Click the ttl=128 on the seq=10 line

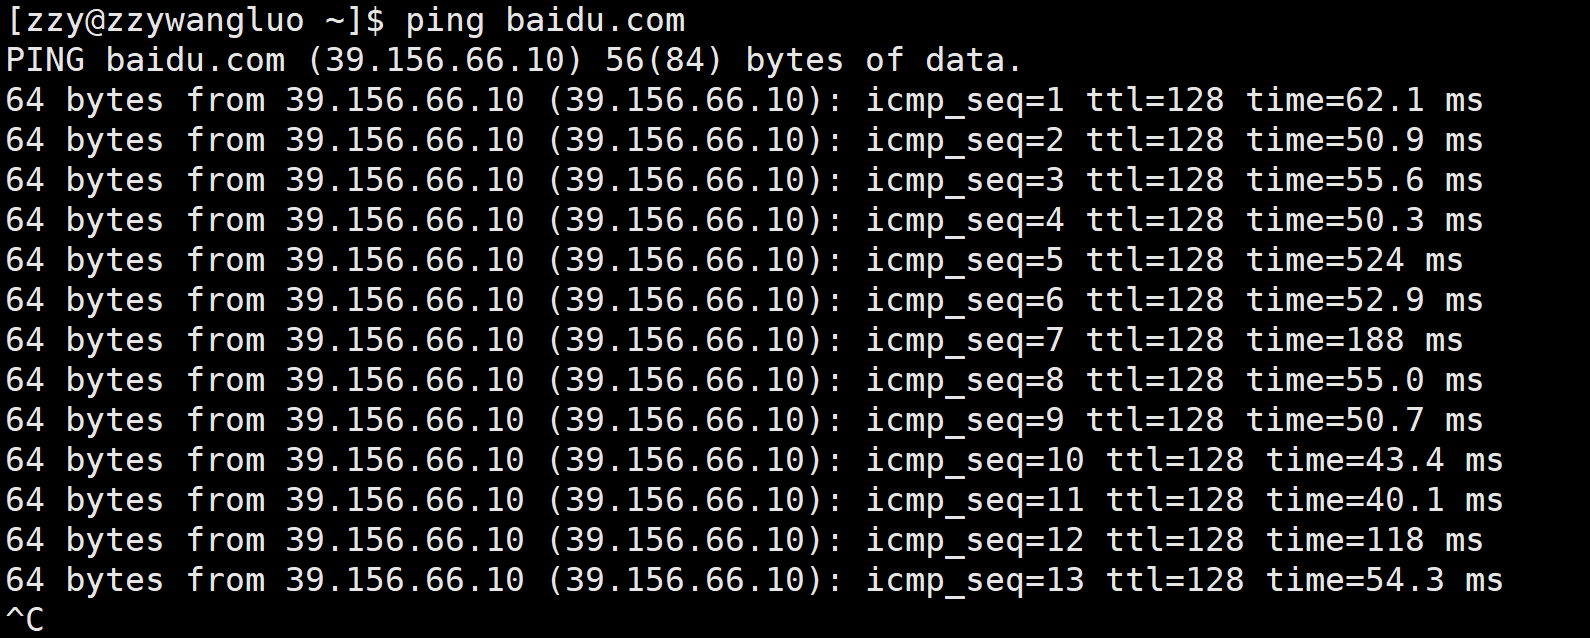1175,462
